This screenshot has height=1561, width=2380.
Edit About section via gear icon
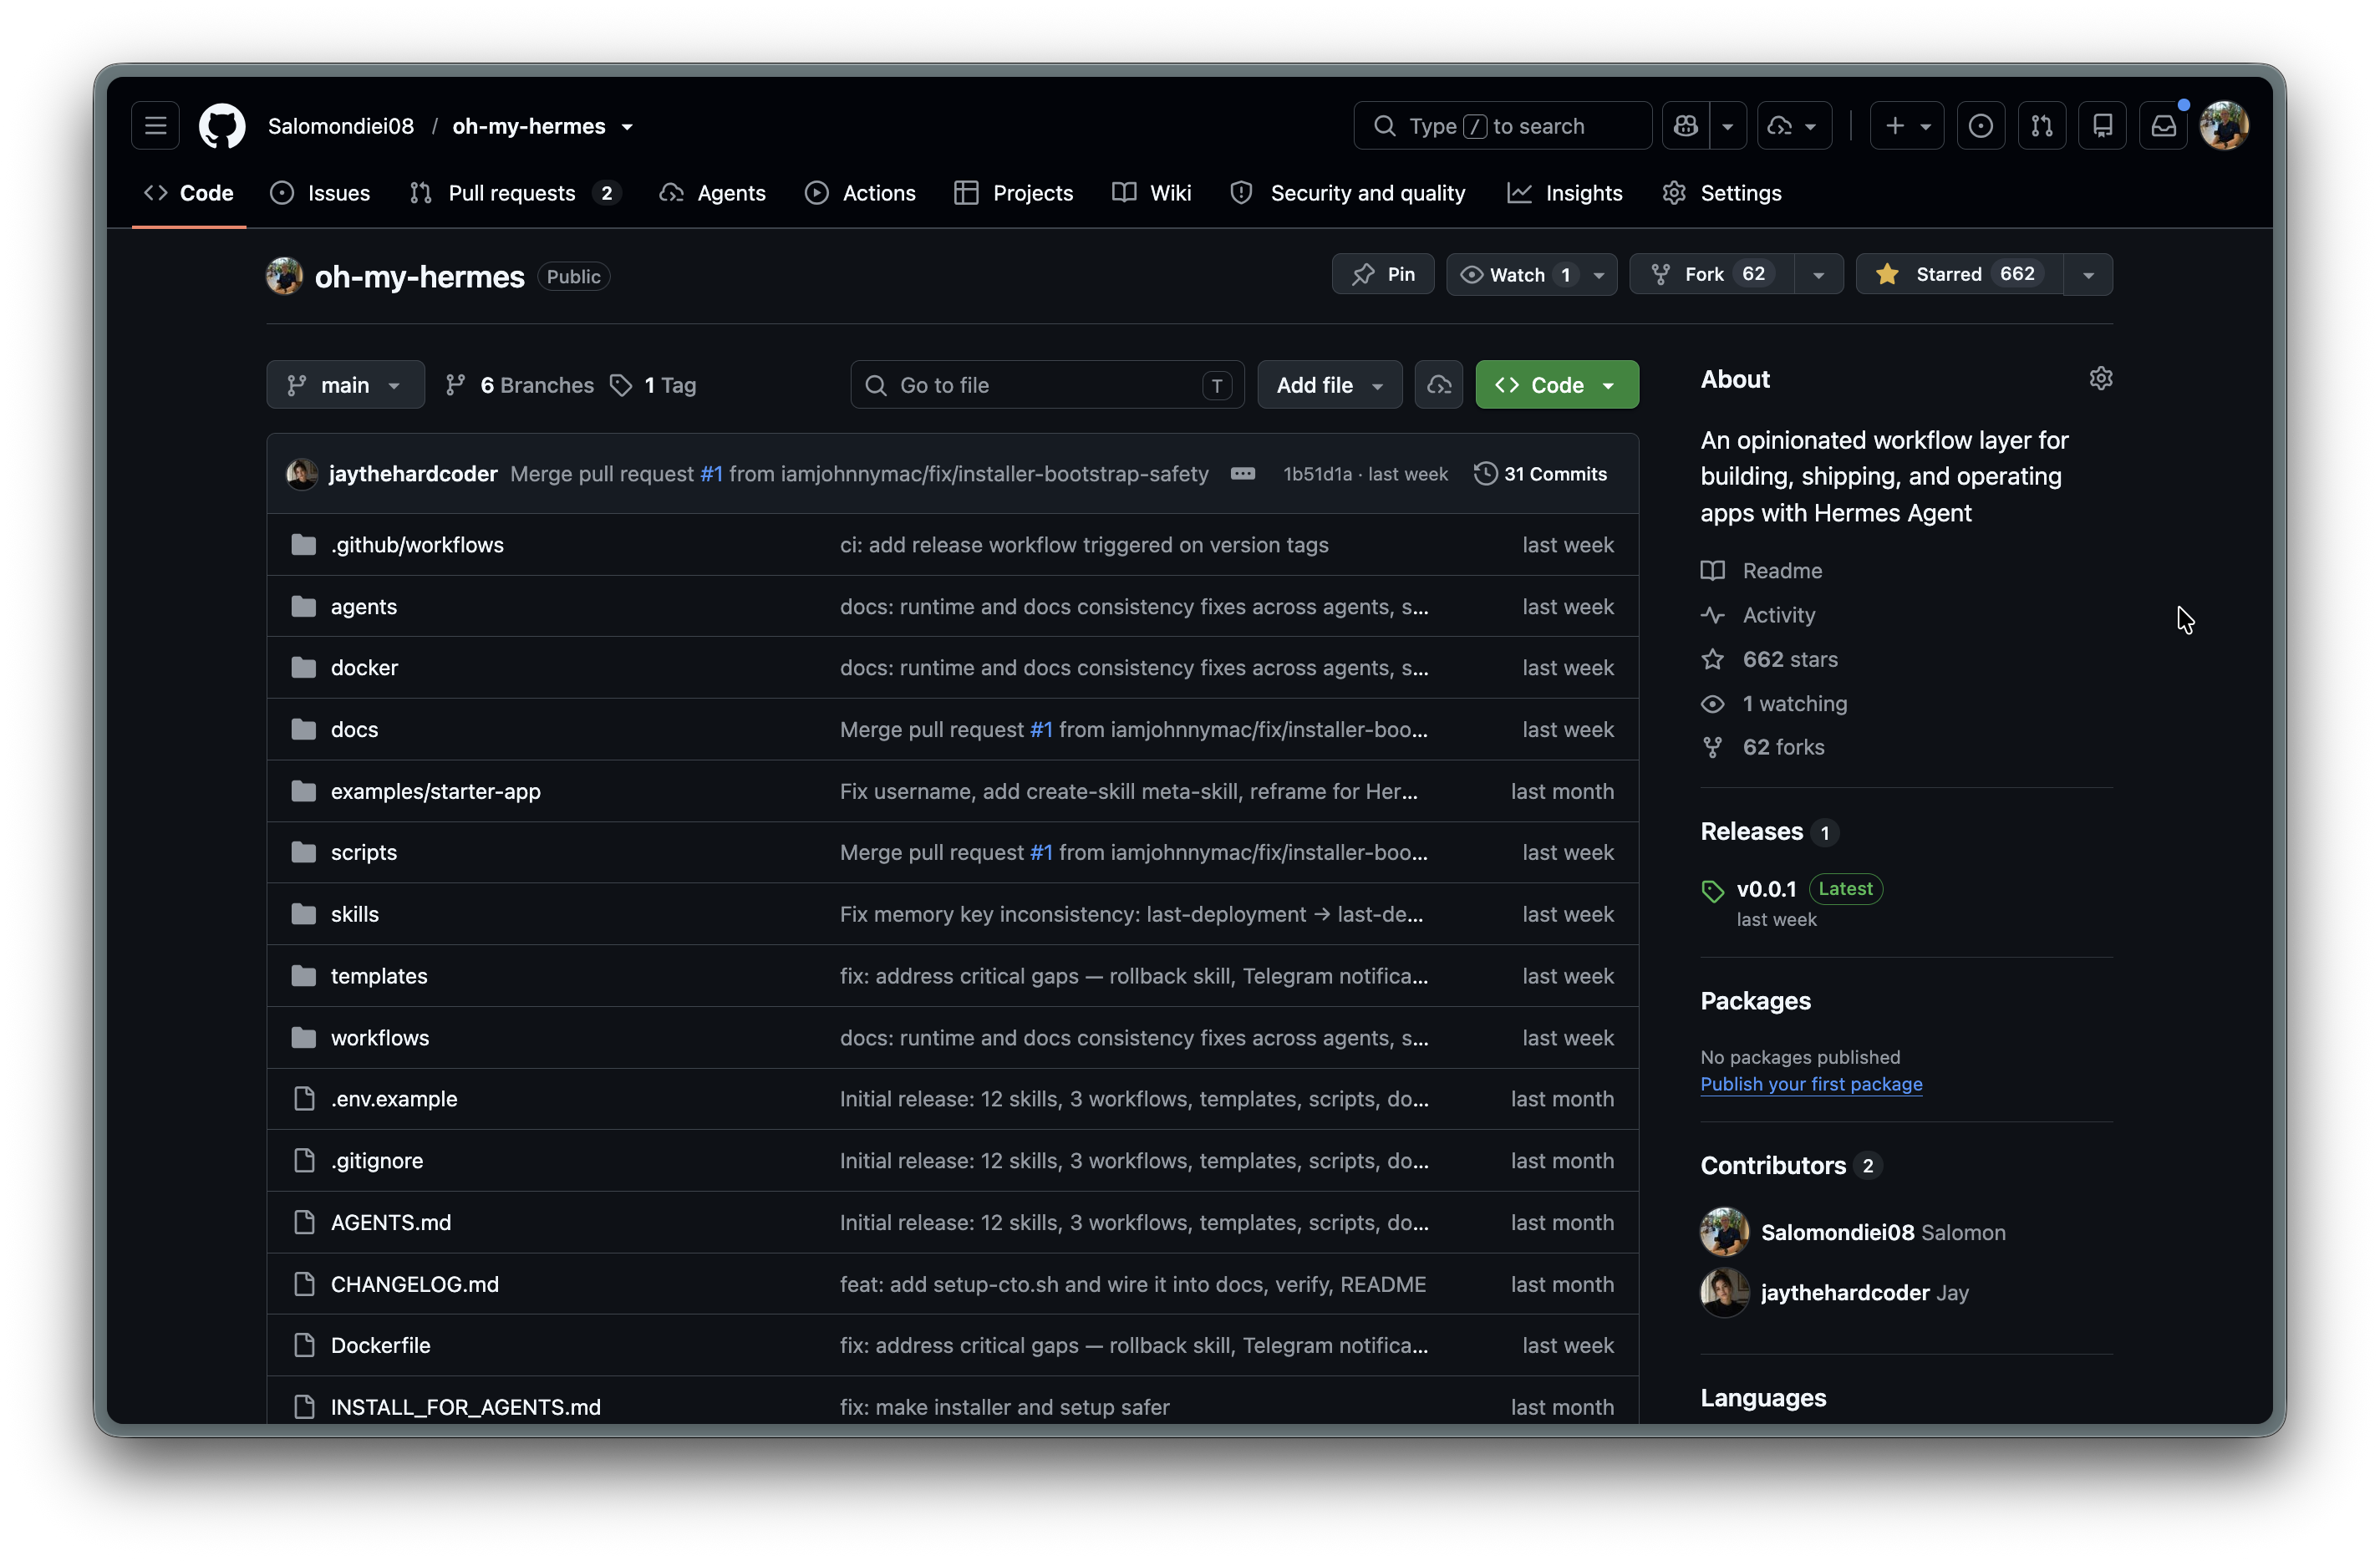[2101, 379]
